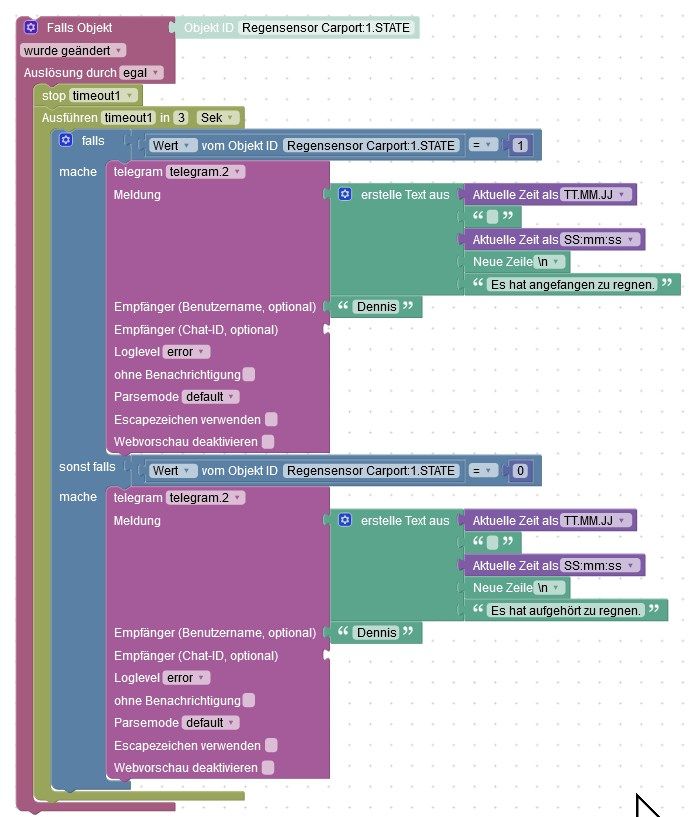This screenshot has width=689, height=817.
Task: Edit comparison number 1 in falls condition
Action: [520, 145]
